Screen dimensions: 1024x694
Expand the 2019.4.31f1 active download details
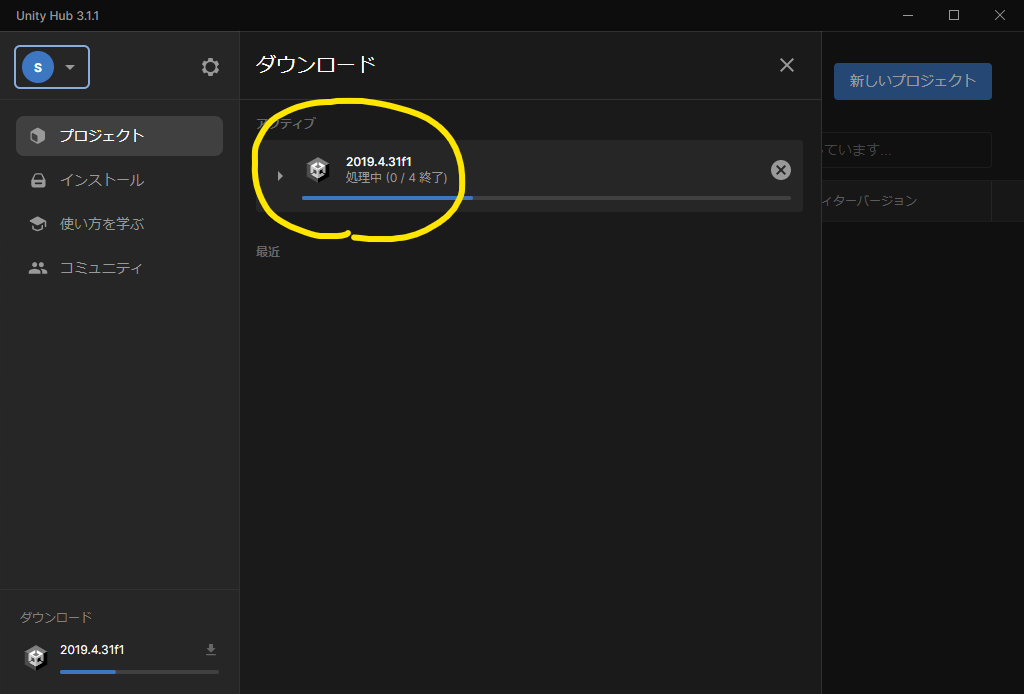(x=280, y=176)
